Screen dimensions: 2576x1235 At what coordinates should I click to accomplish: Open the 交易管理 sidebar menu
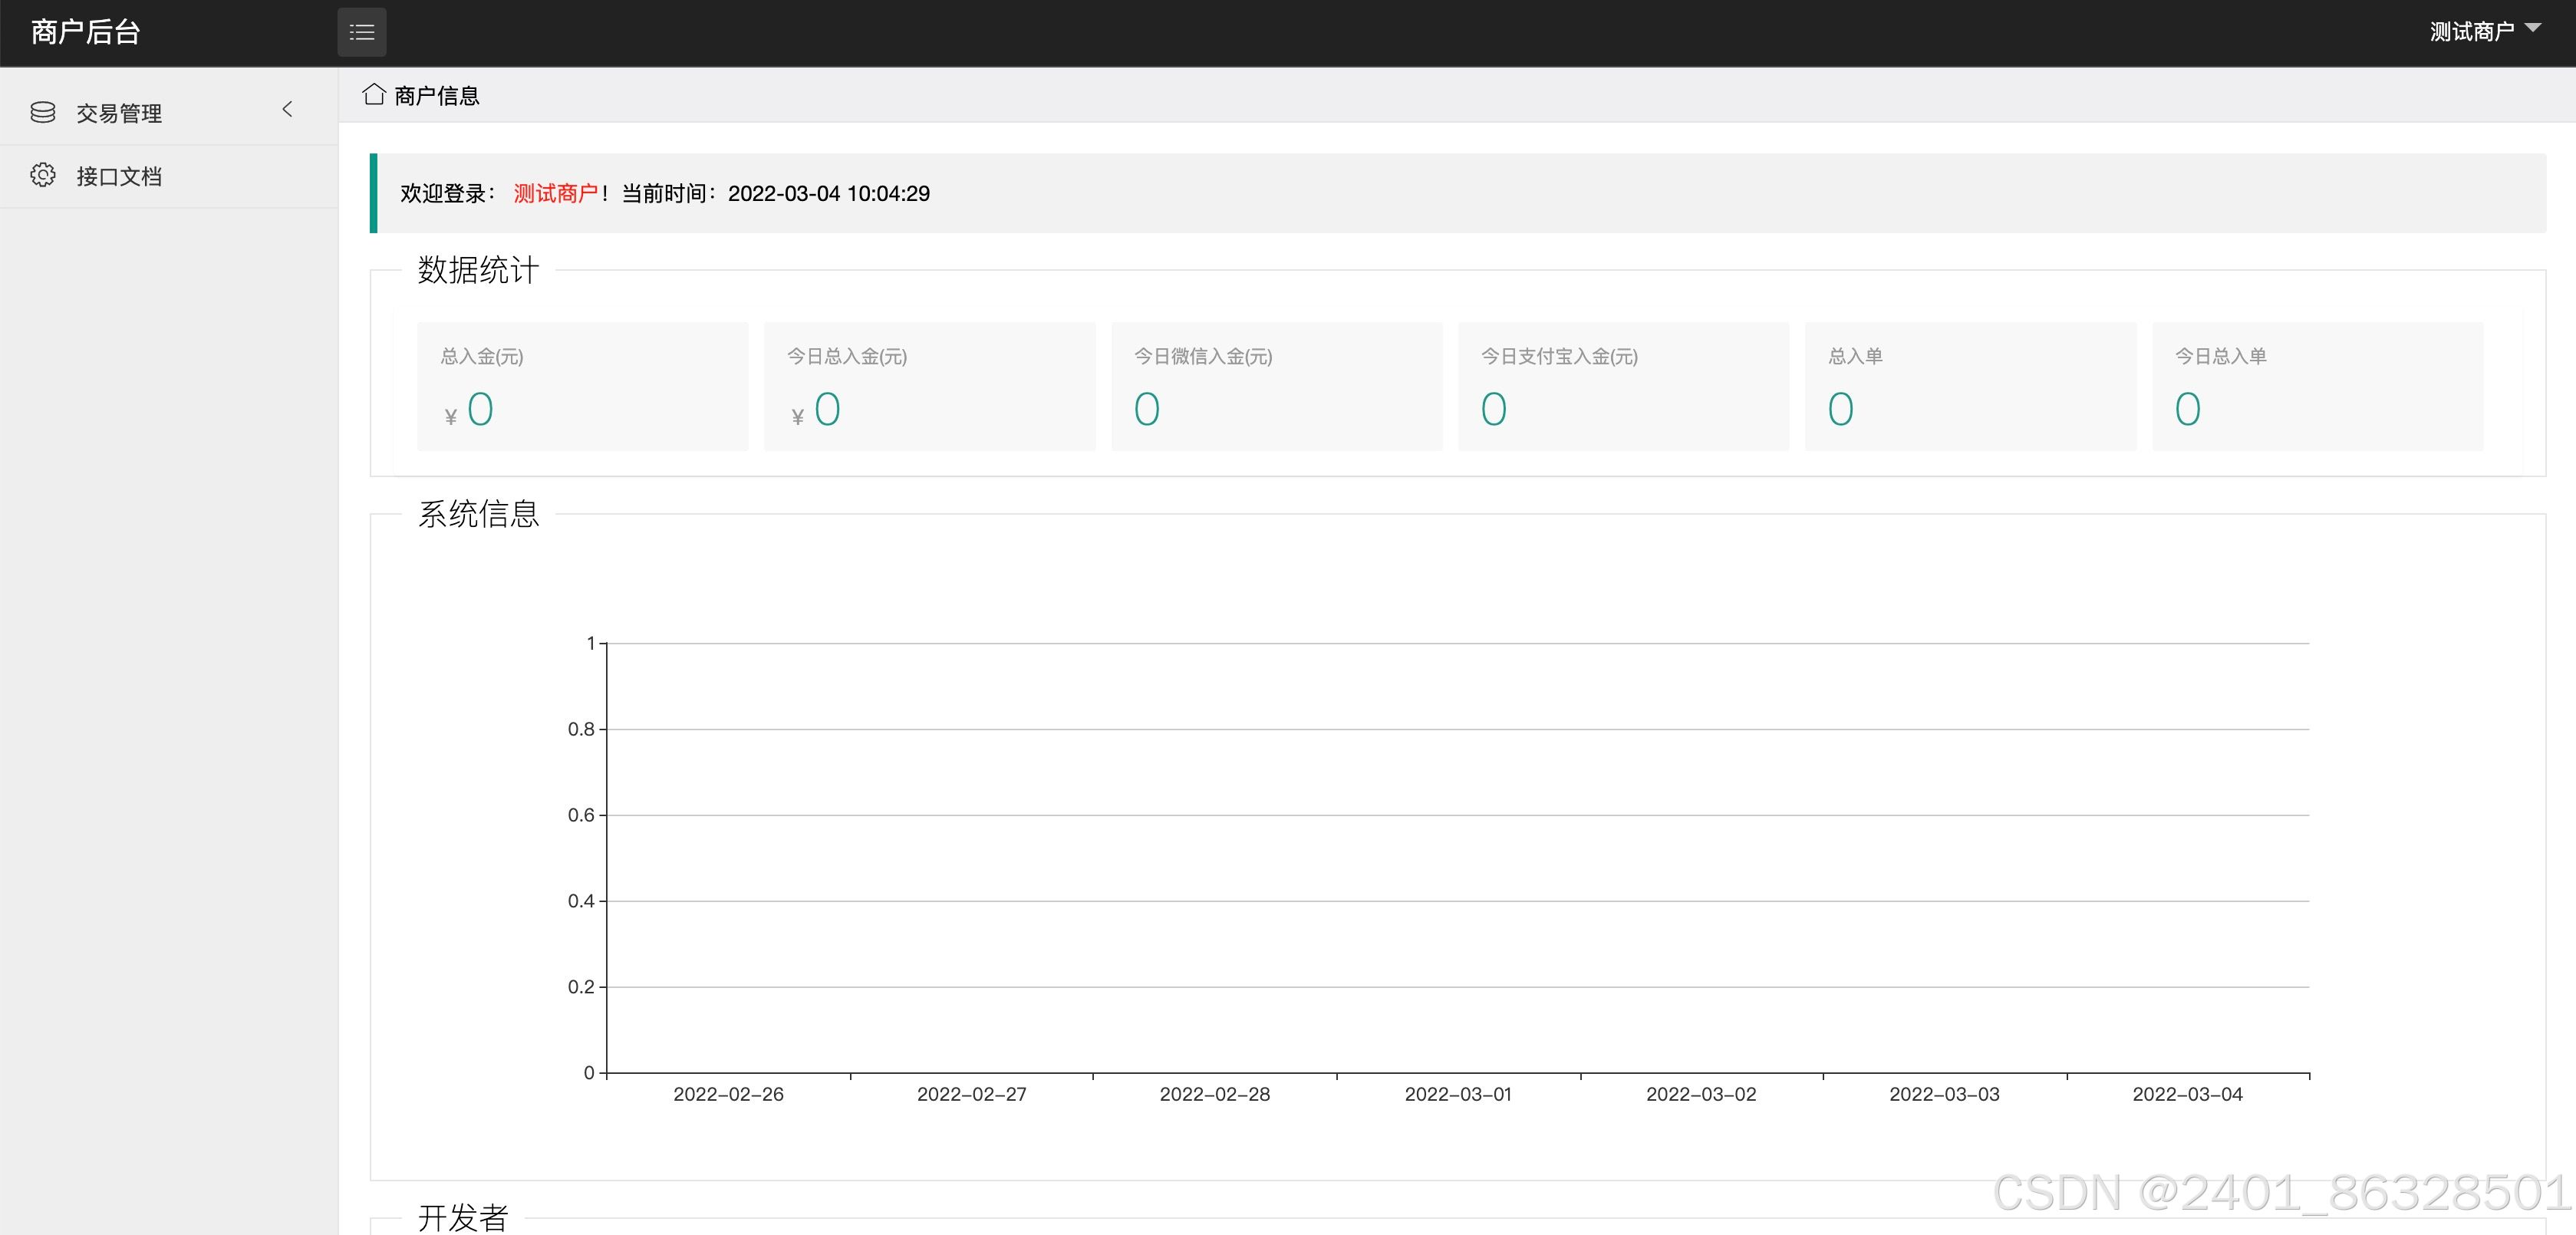169,113
